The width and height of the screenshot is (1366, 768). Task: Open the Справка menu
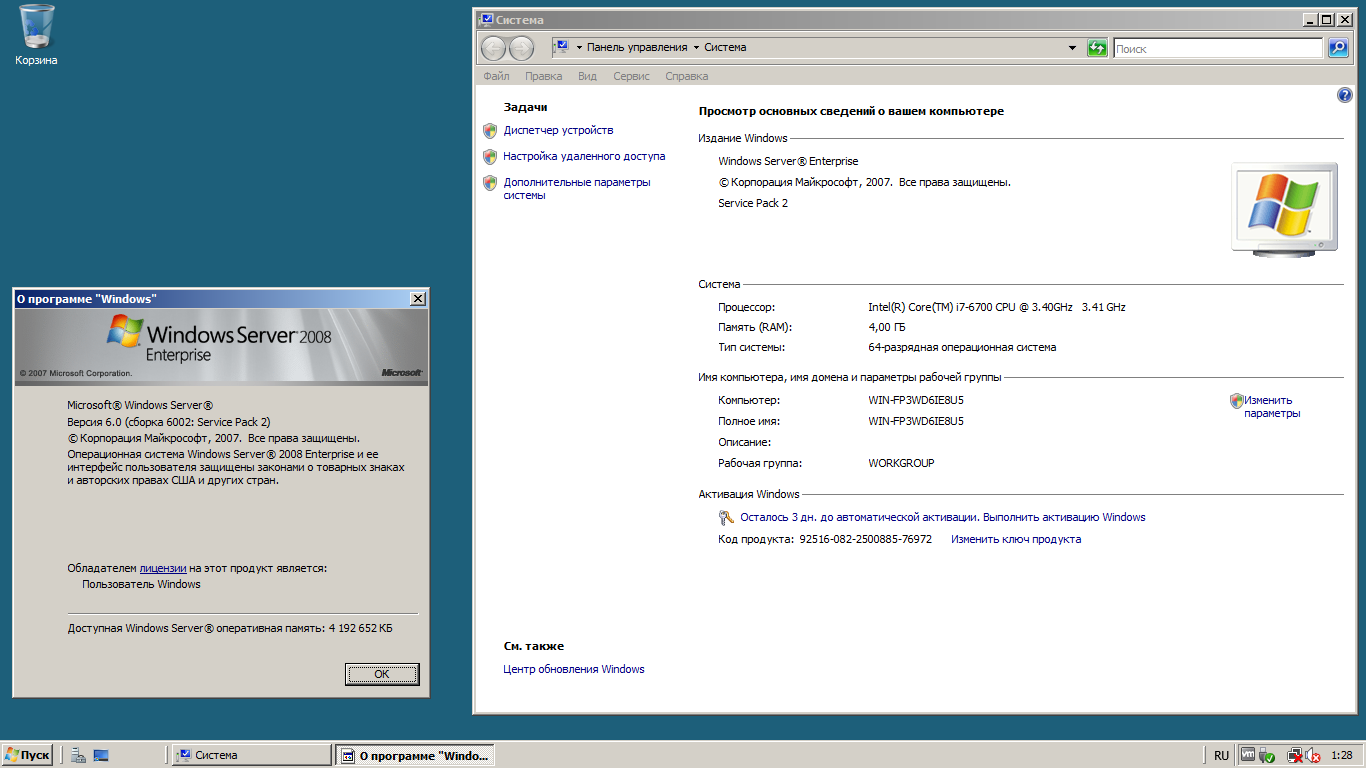coord(686,76)
